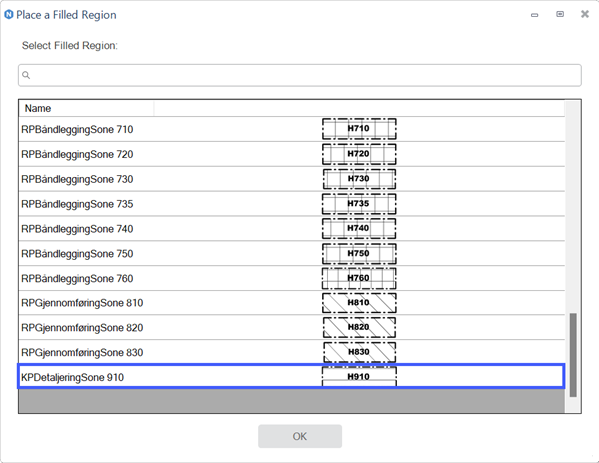Confirm selection with OK button
Viewport: 599px width, 463px height.
click(x=300, y=436)
